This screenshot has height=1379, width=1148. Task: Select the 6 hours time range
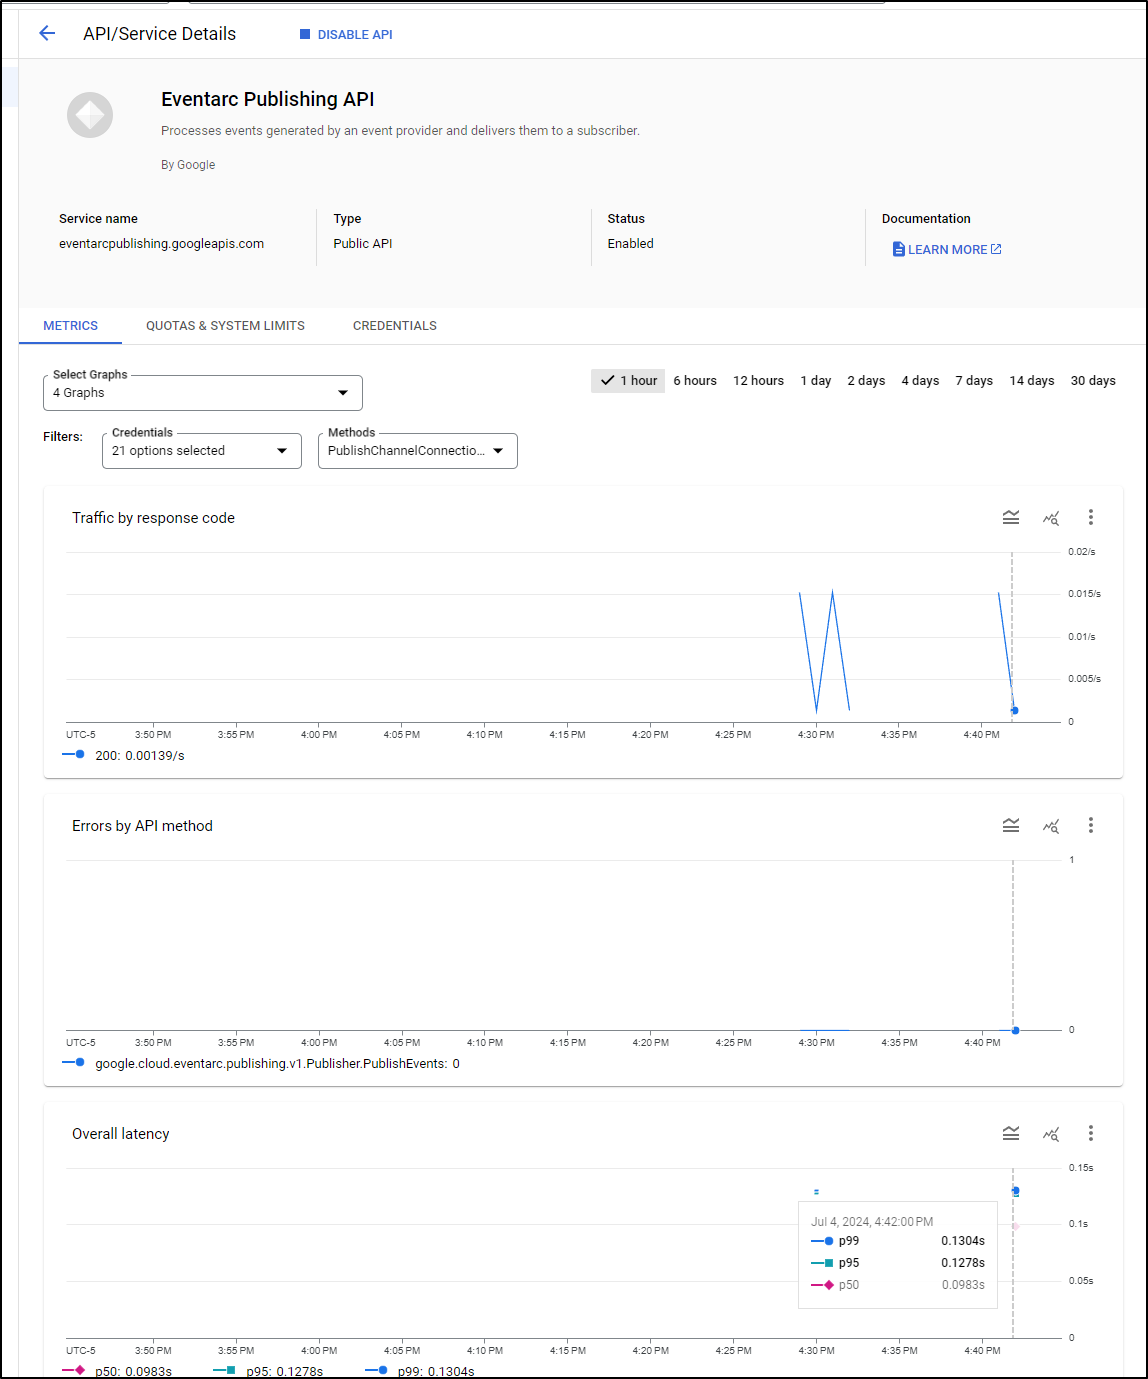[x=695, y=381]
